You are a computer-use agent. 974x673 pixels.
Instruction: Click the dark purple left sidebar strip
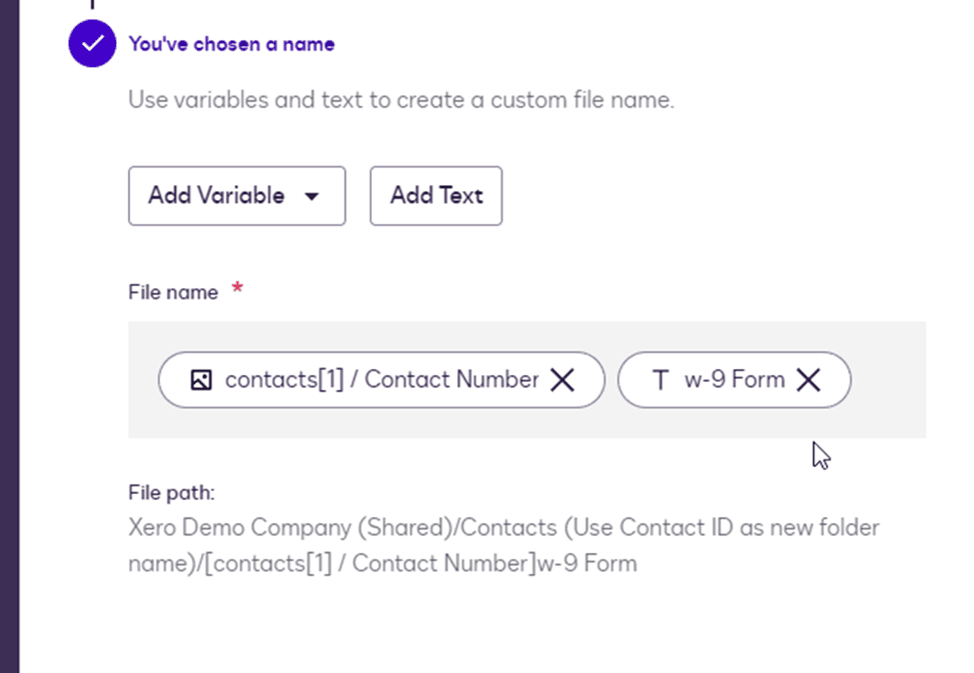tap(9, 336)
